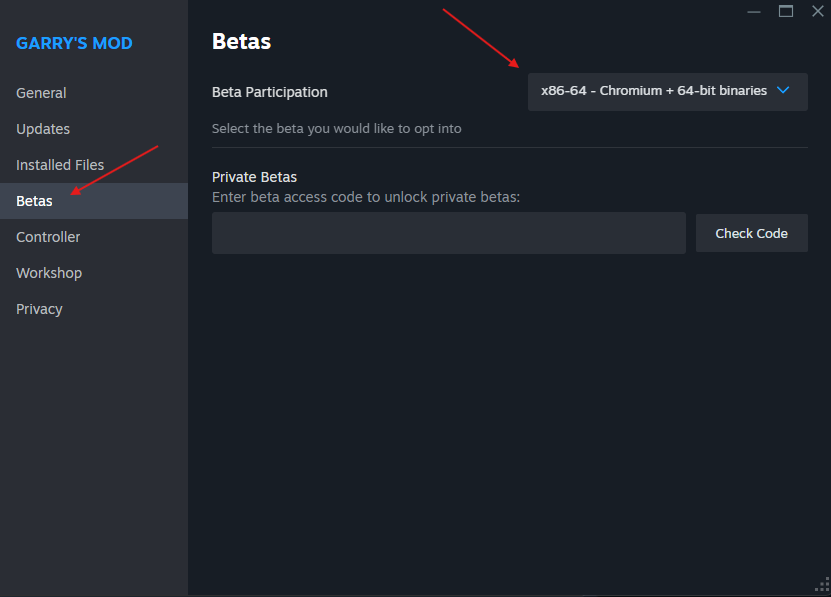
Task: Go to the Updates section
Action: [x=43, y=129]
